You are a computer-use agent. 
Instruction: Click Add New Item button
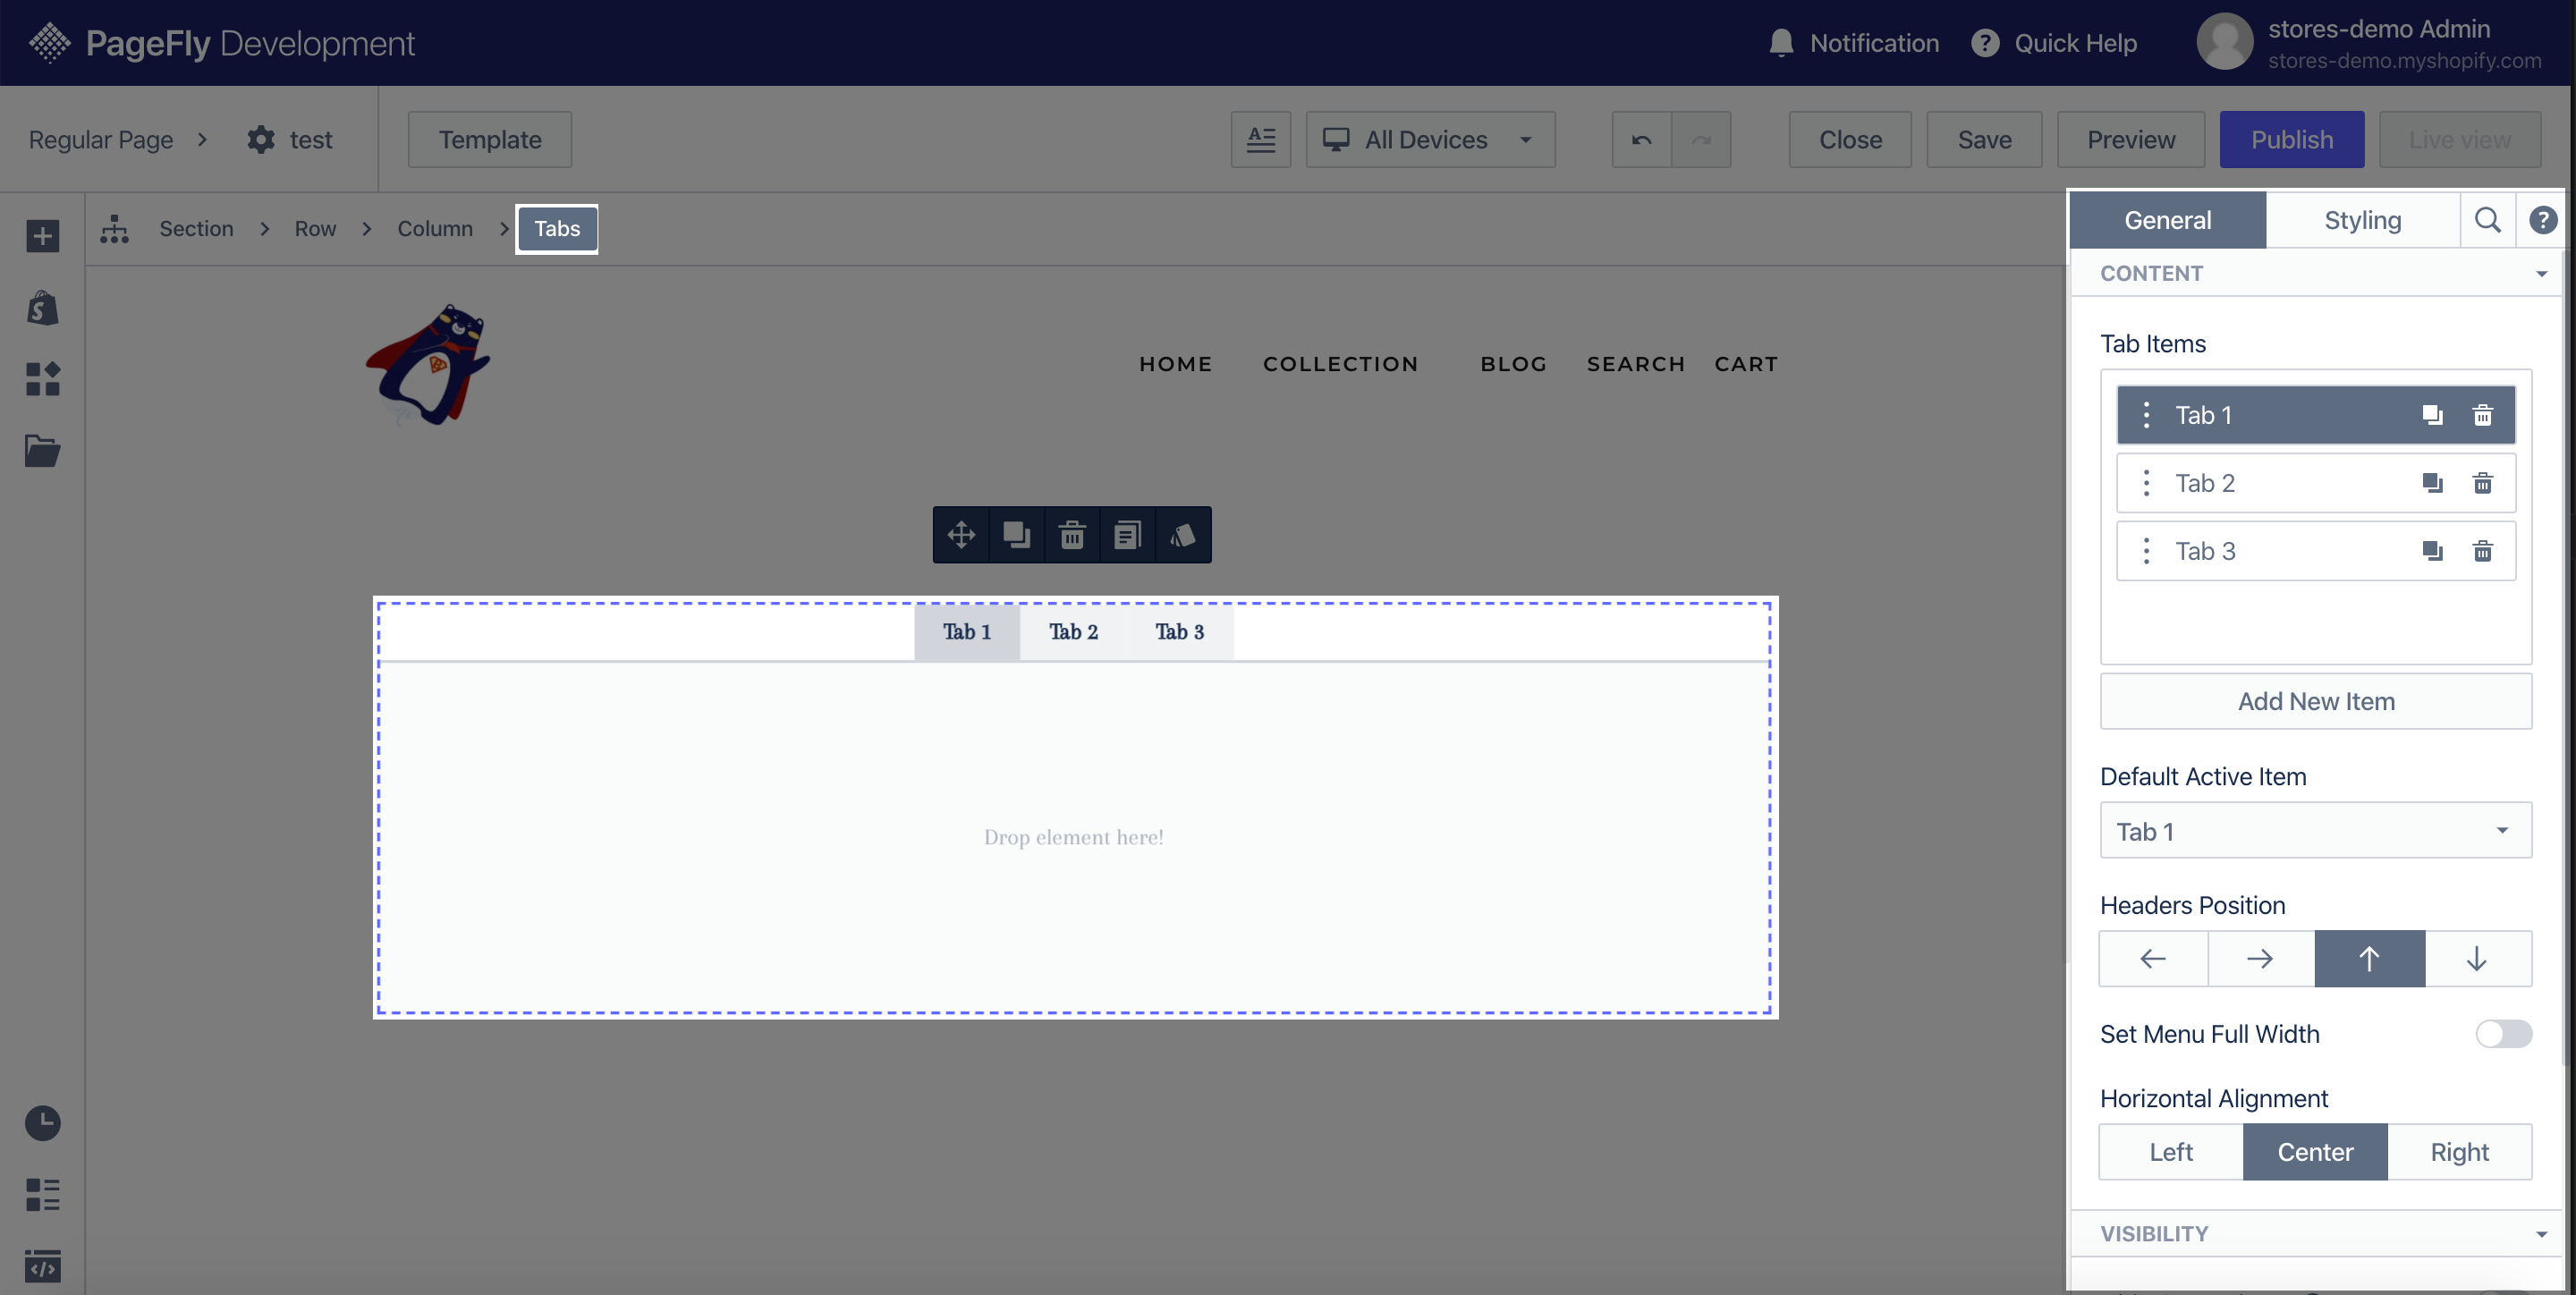[x=2315, y=701]
